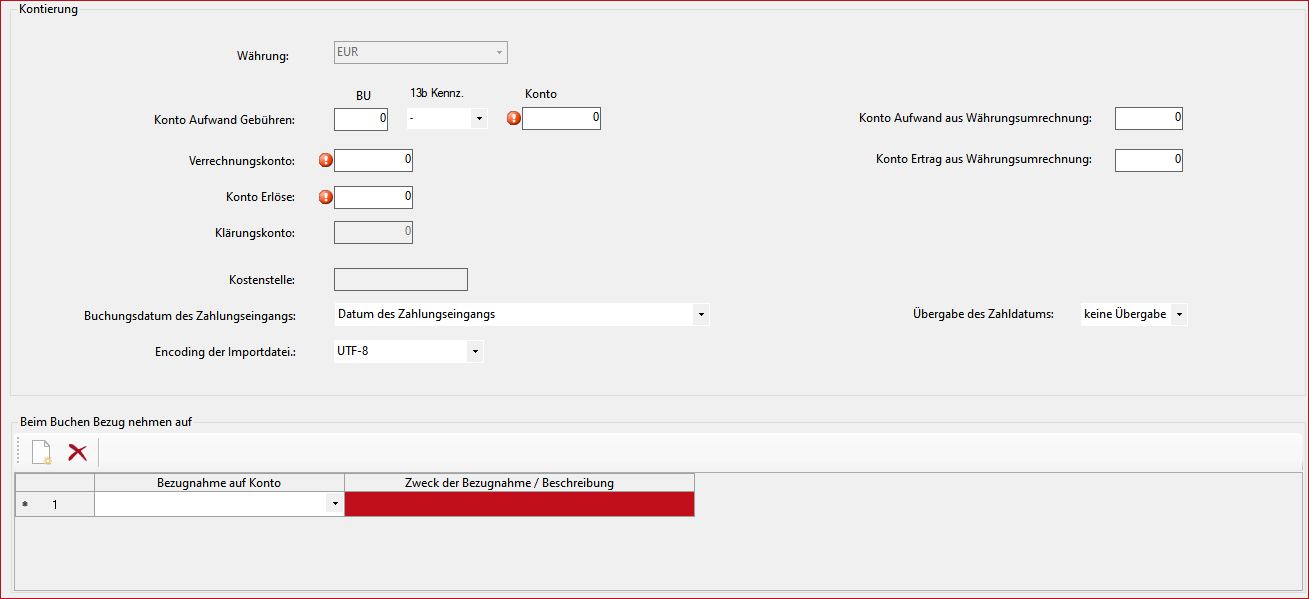Expand the 13b Kennz. dropdown
This screenshot has width=1309, height=599.
point(479,119)
